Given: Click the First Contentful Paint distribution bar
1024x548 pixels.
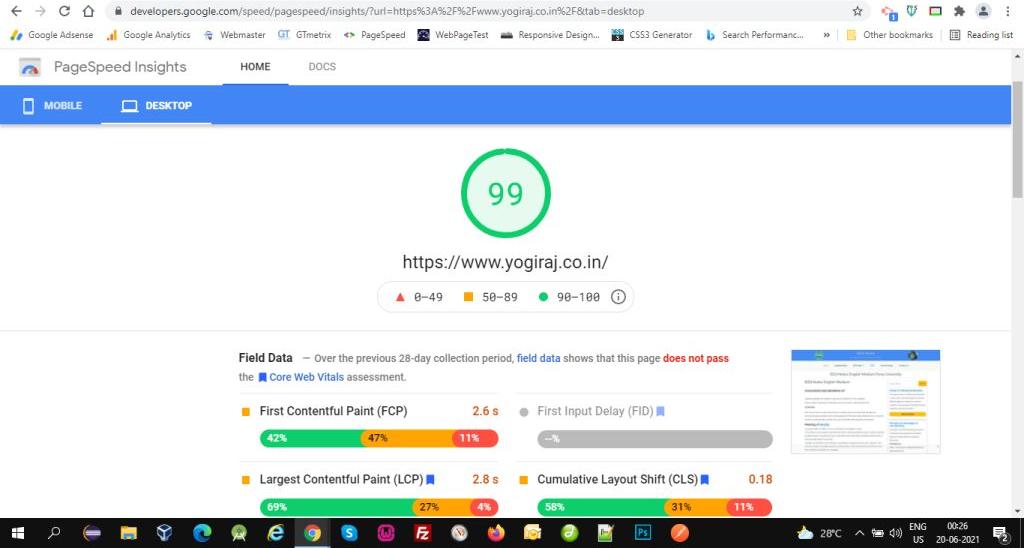Looking at the screenshot, I should pyautogui.click(x=379, y=438).
